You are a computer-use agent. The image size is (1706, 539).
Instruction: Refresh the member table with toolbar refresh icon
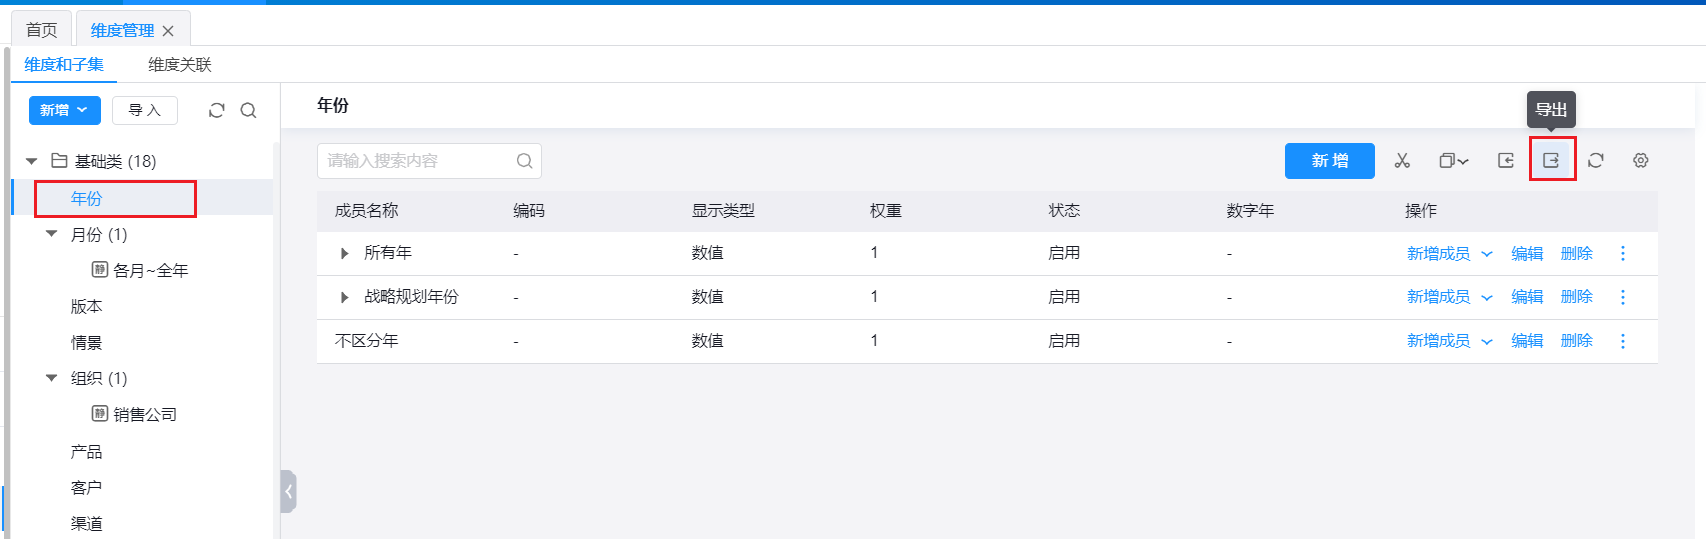[x=1596, y=161]
